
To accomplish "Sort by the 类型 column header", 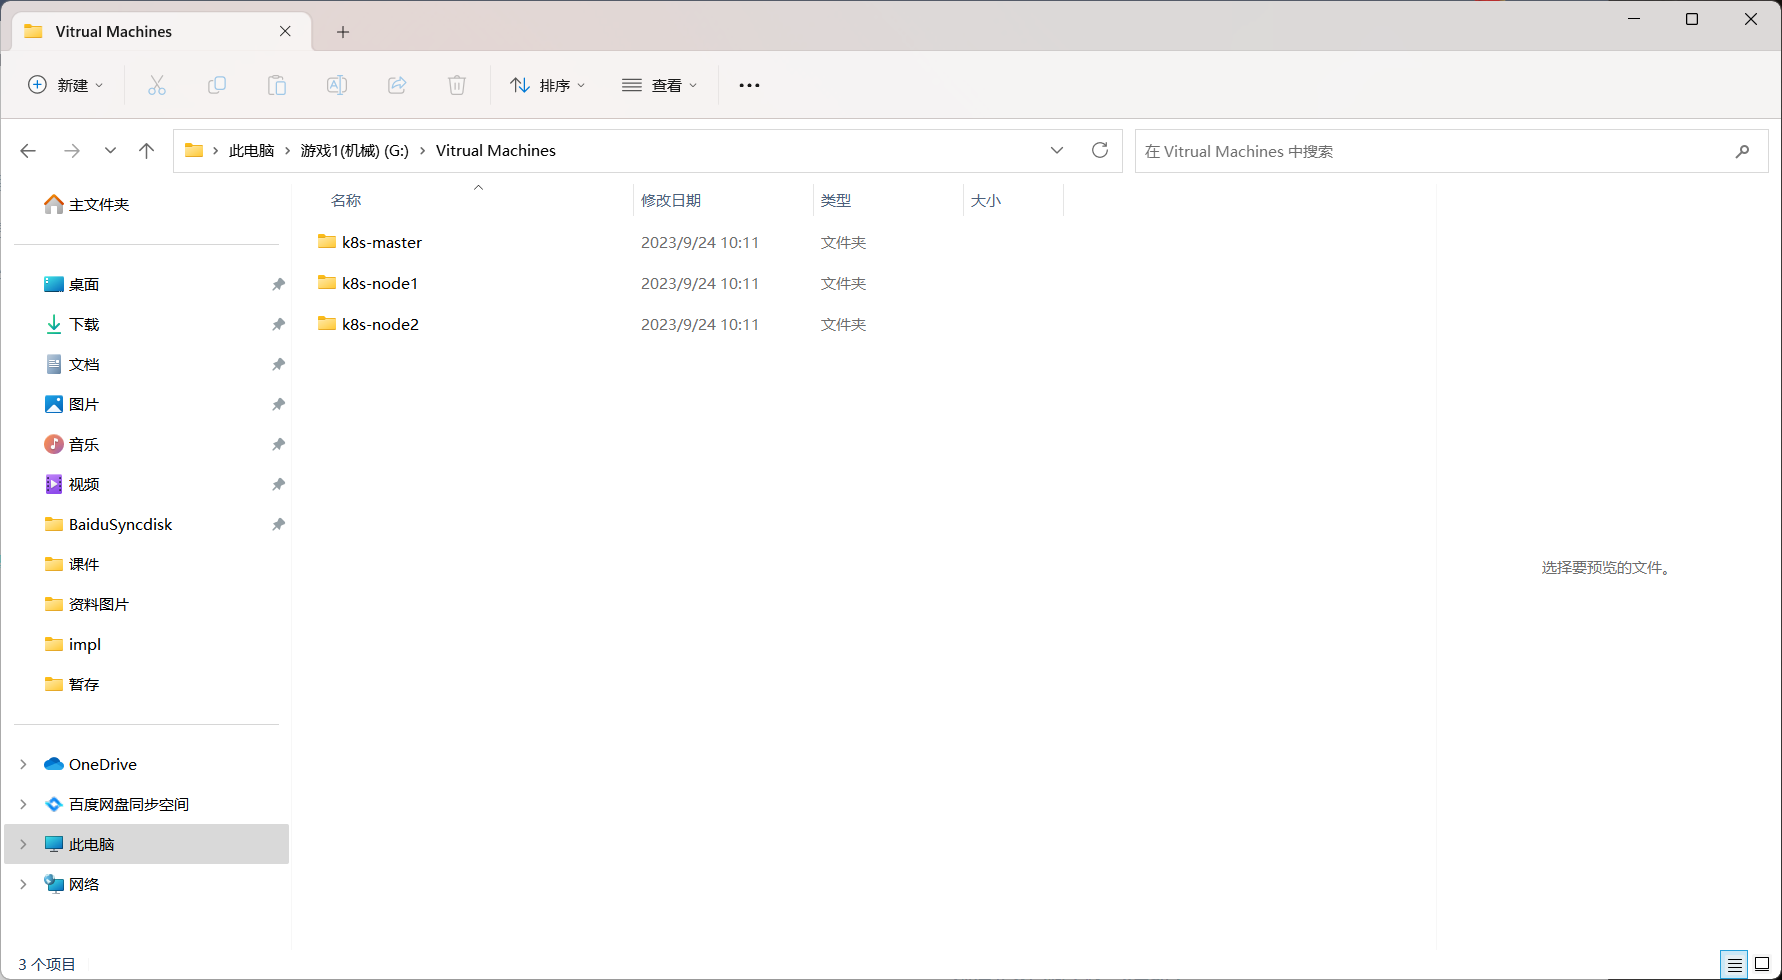I will (836, 200).
